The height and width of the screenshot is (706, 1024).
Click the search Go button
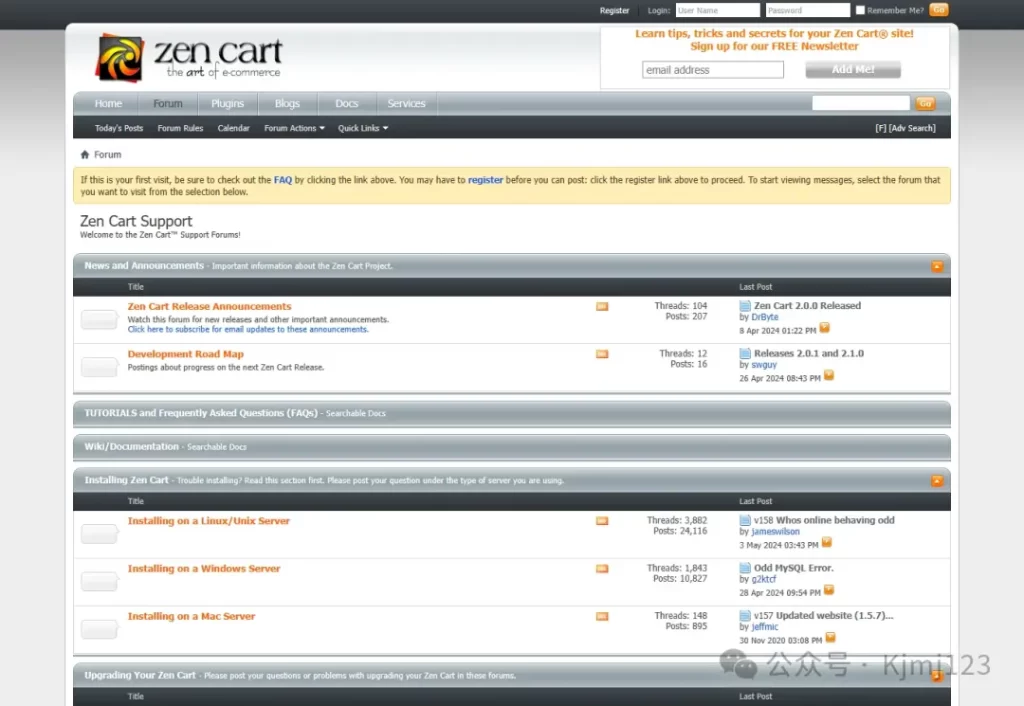coord(925,103)
